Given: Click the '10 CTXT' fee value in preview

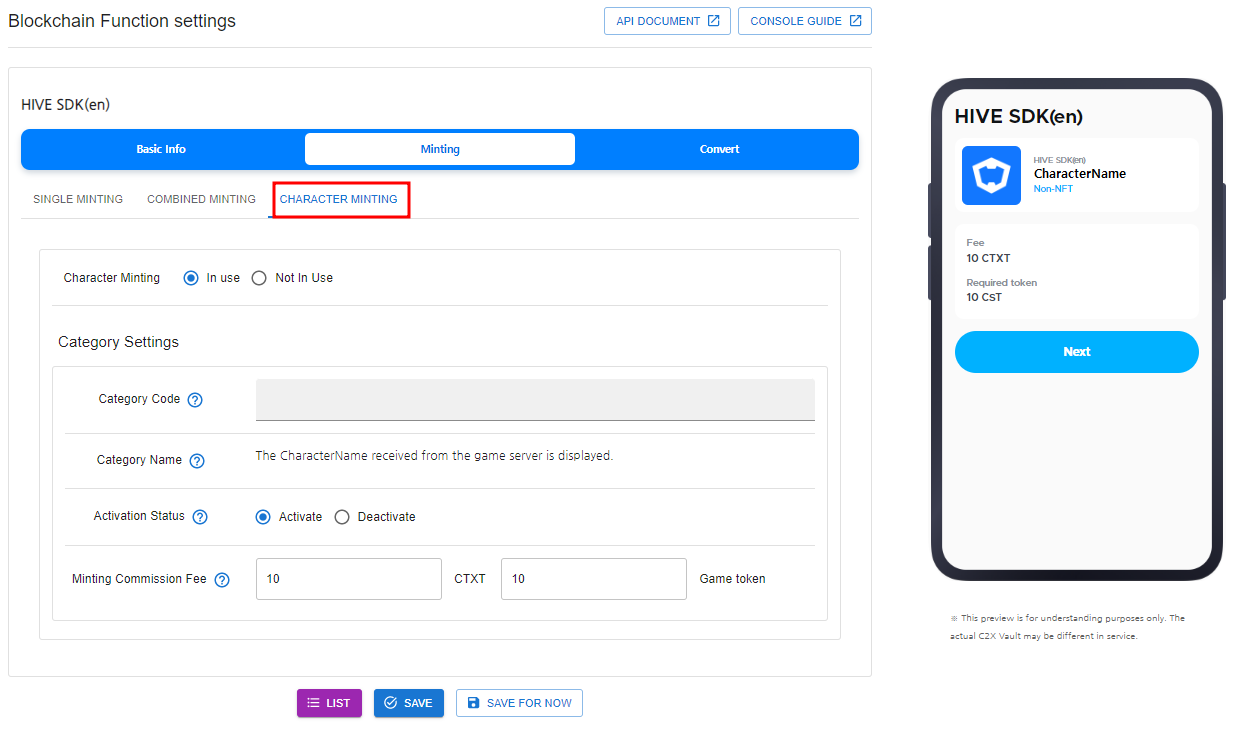Looking at the screenshot, I should tap(988, 258).
